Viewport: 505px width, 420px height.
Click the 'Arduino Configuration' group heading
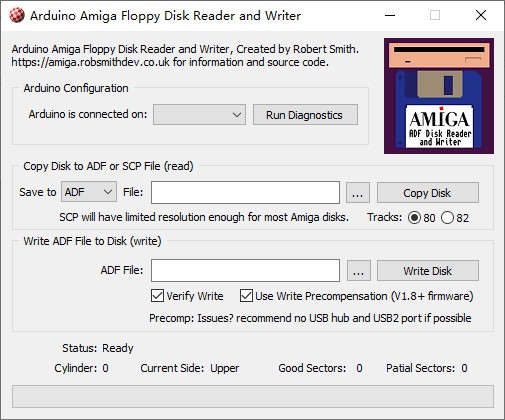(76, 88)
